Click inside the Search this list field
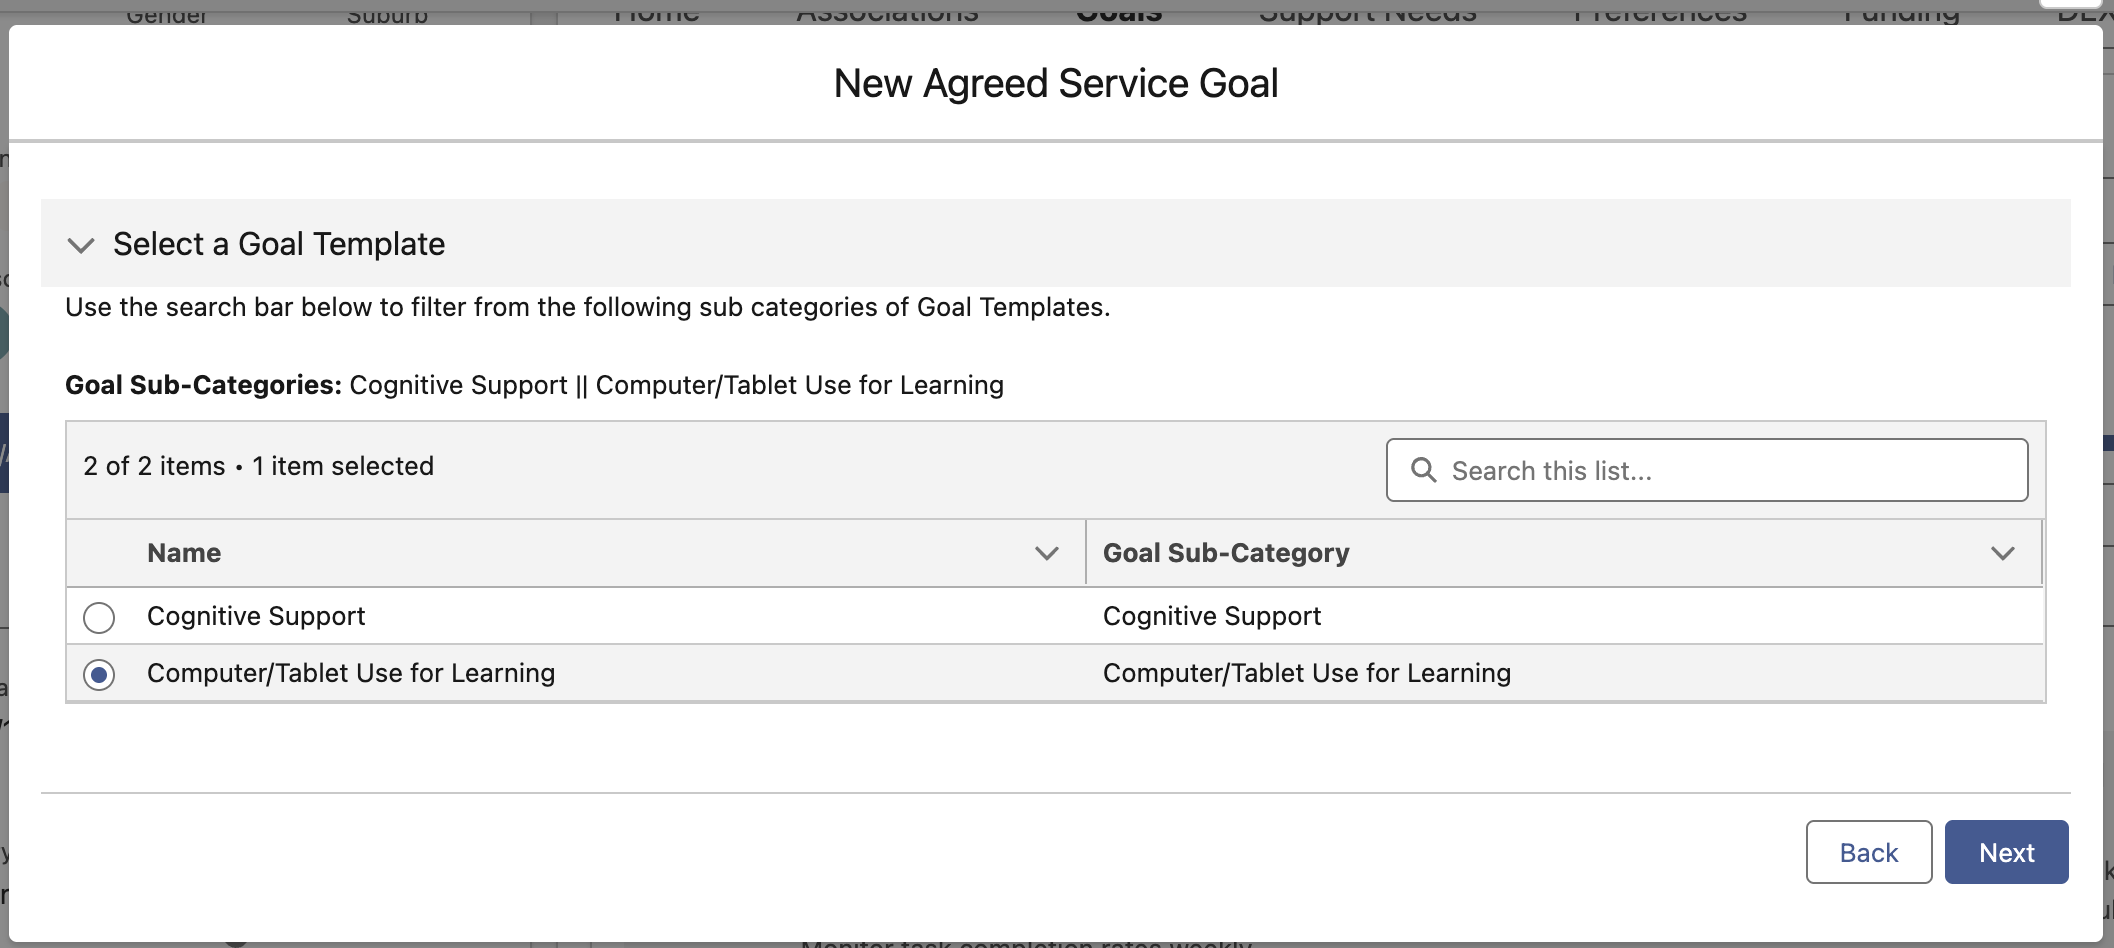Screen dimensions: 2114x948 pyautogui.click(x=1700, y=470)
